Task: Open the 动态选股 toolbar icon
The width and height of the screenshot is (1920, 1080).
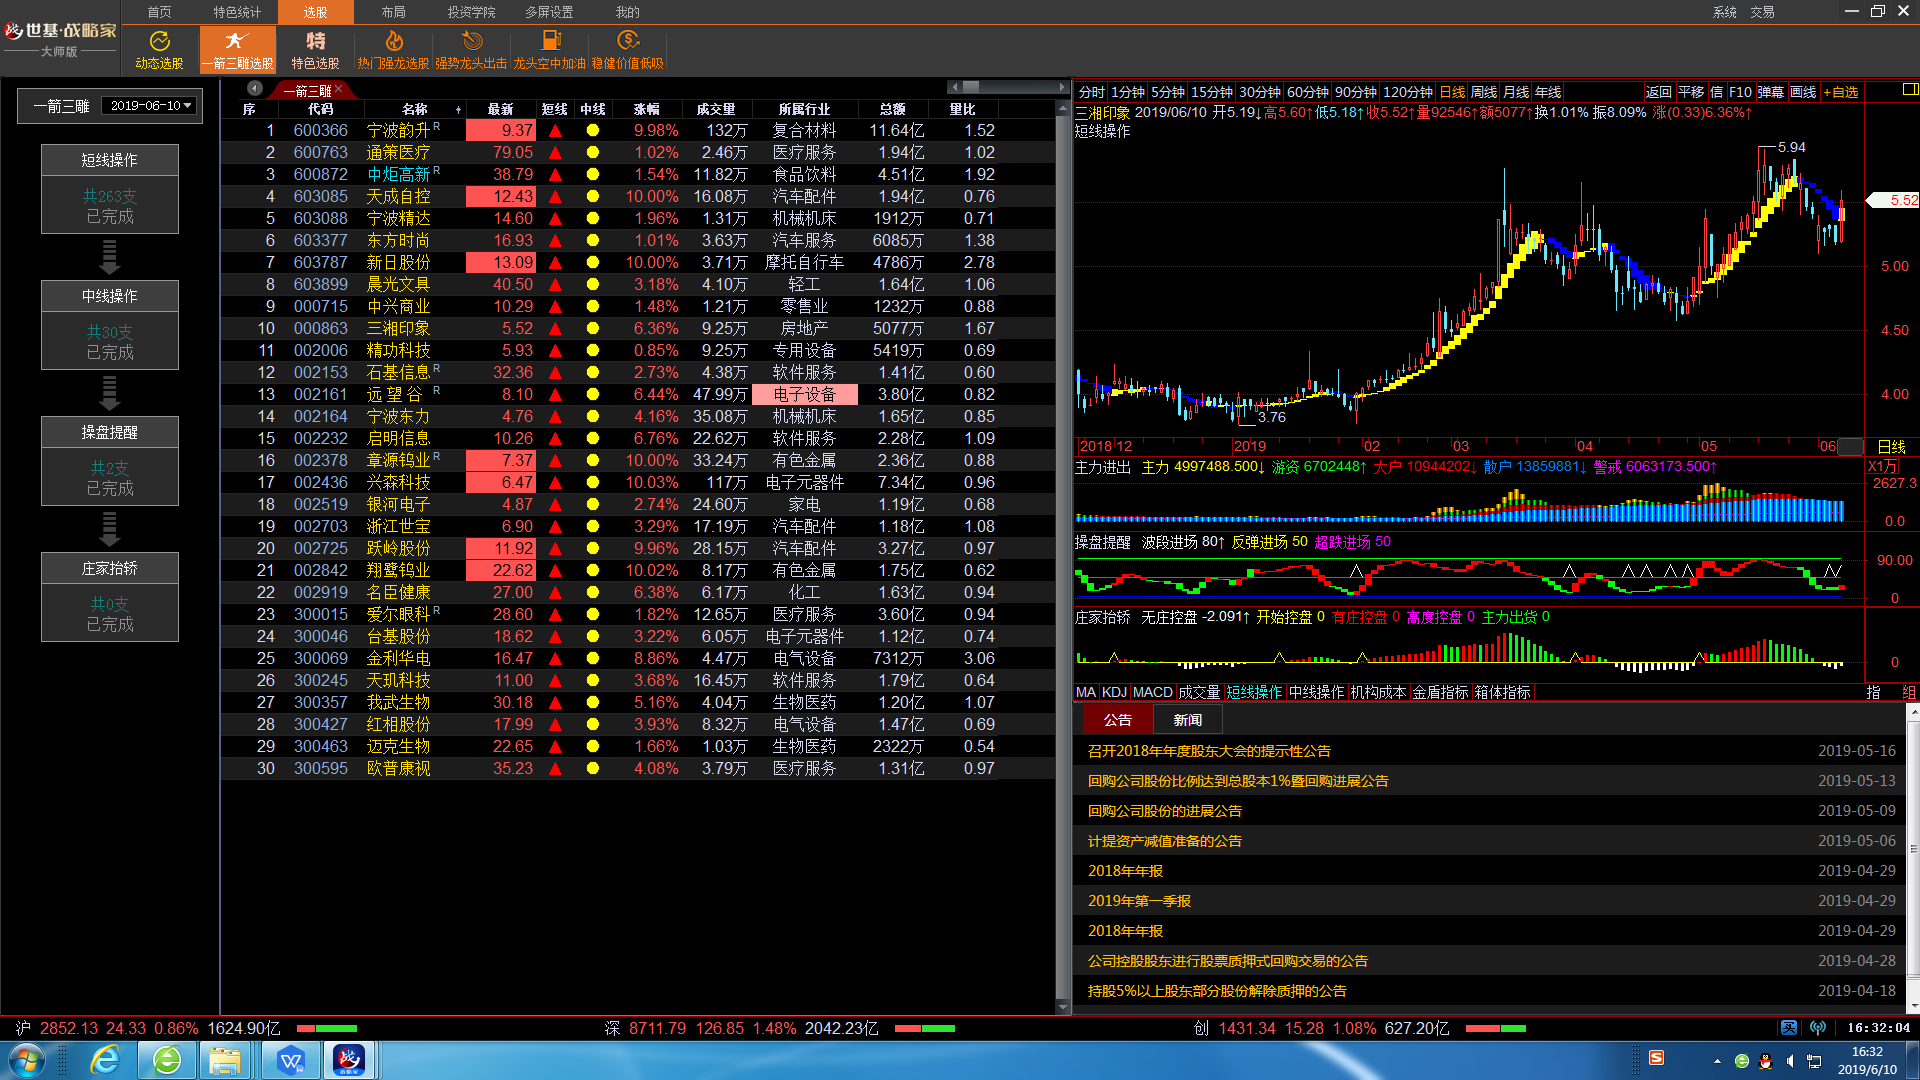Action: [x=159, y=49]
